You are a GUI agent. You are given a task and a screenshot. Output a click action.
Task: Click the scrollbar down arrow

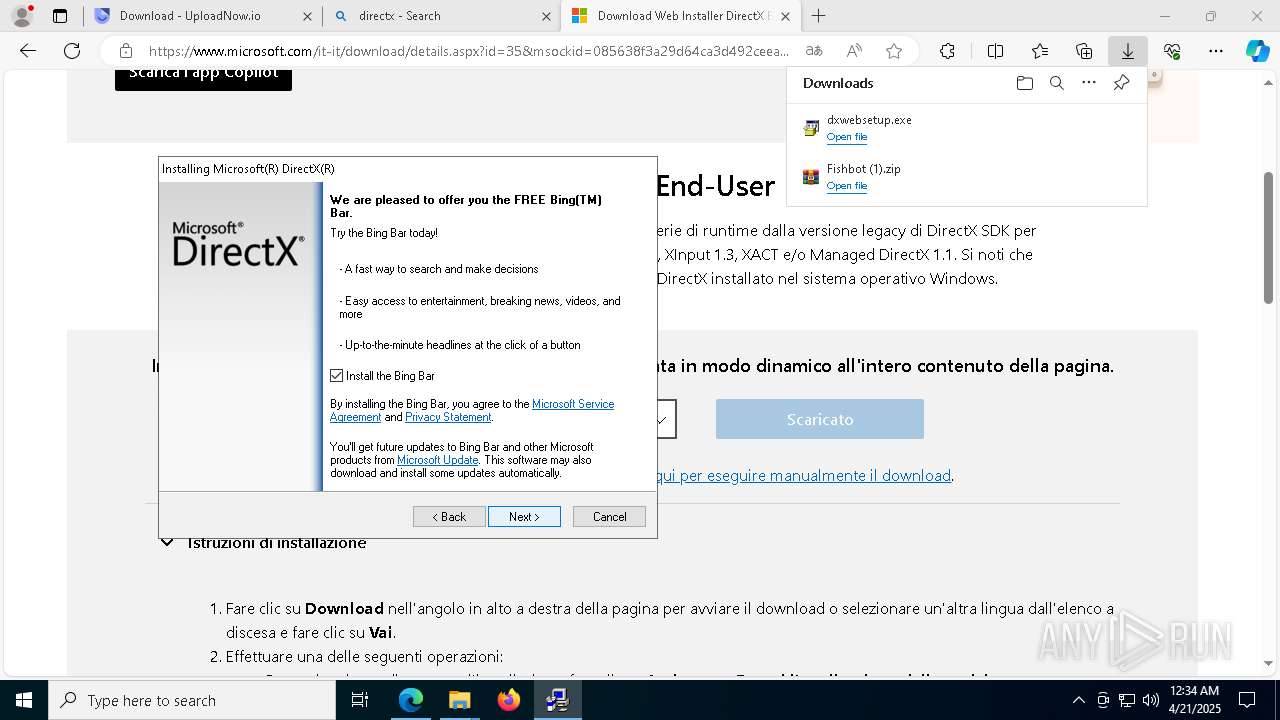click(1269, 663)
